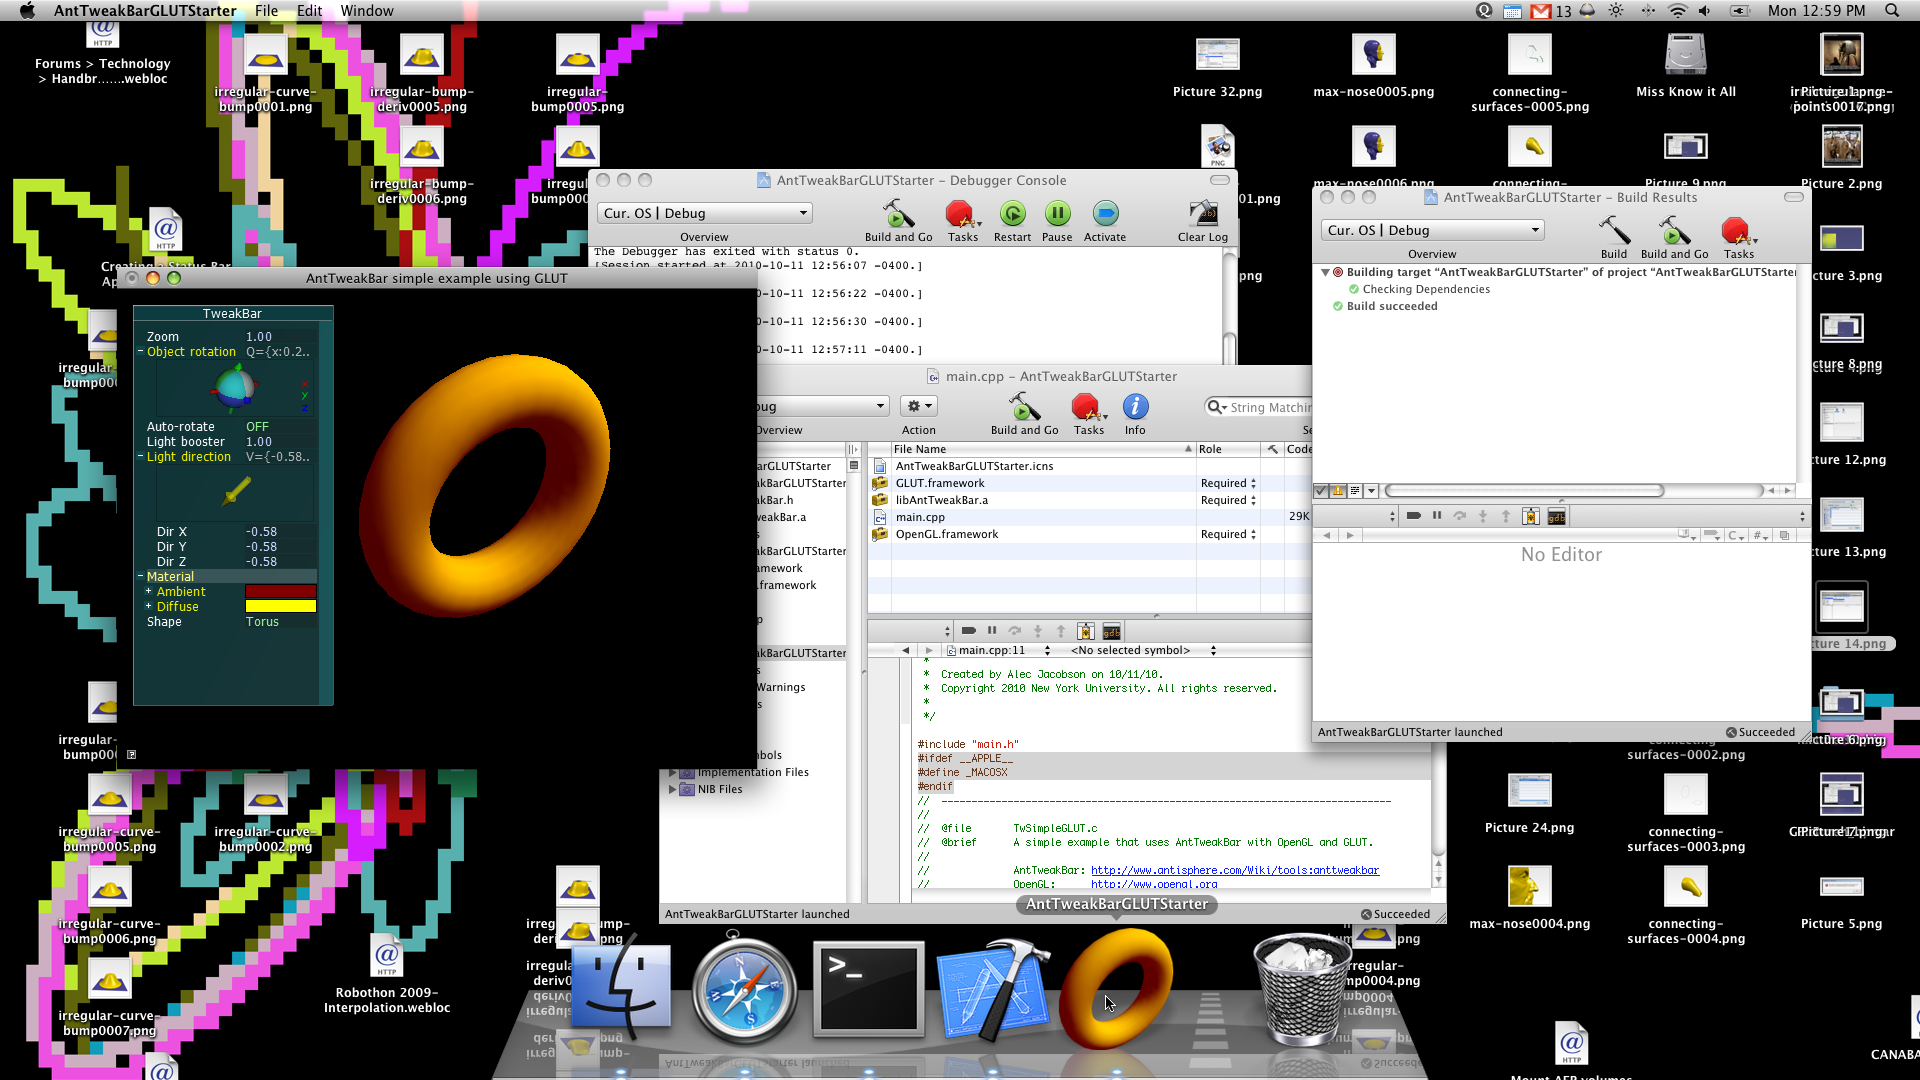Image resolution: width=1920 pixels, height=1080 pixels.
Task: Click the Clear Log toolbar icon
Action: 1202,215
